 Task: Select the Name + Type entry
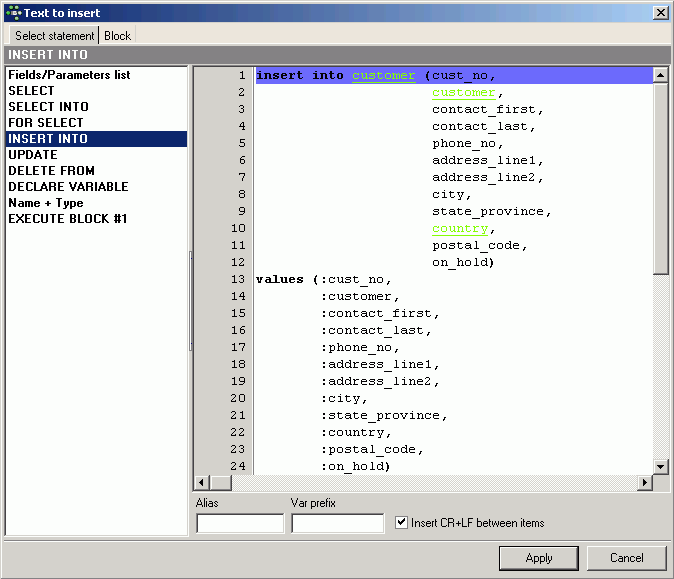click(96, 203)
